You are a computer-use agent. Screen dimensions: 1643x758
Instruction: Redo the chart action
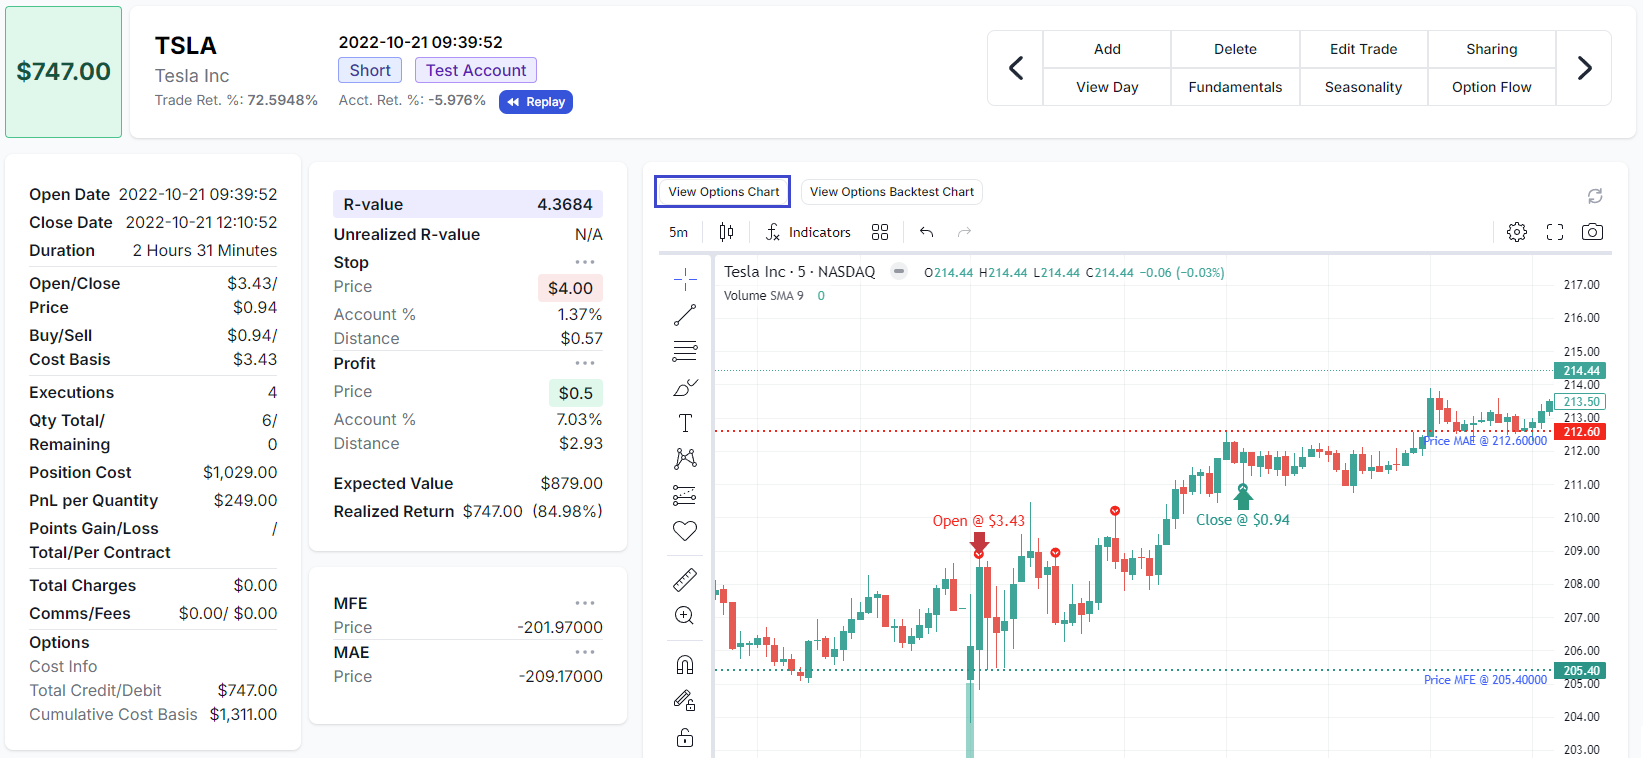[965, 232]
